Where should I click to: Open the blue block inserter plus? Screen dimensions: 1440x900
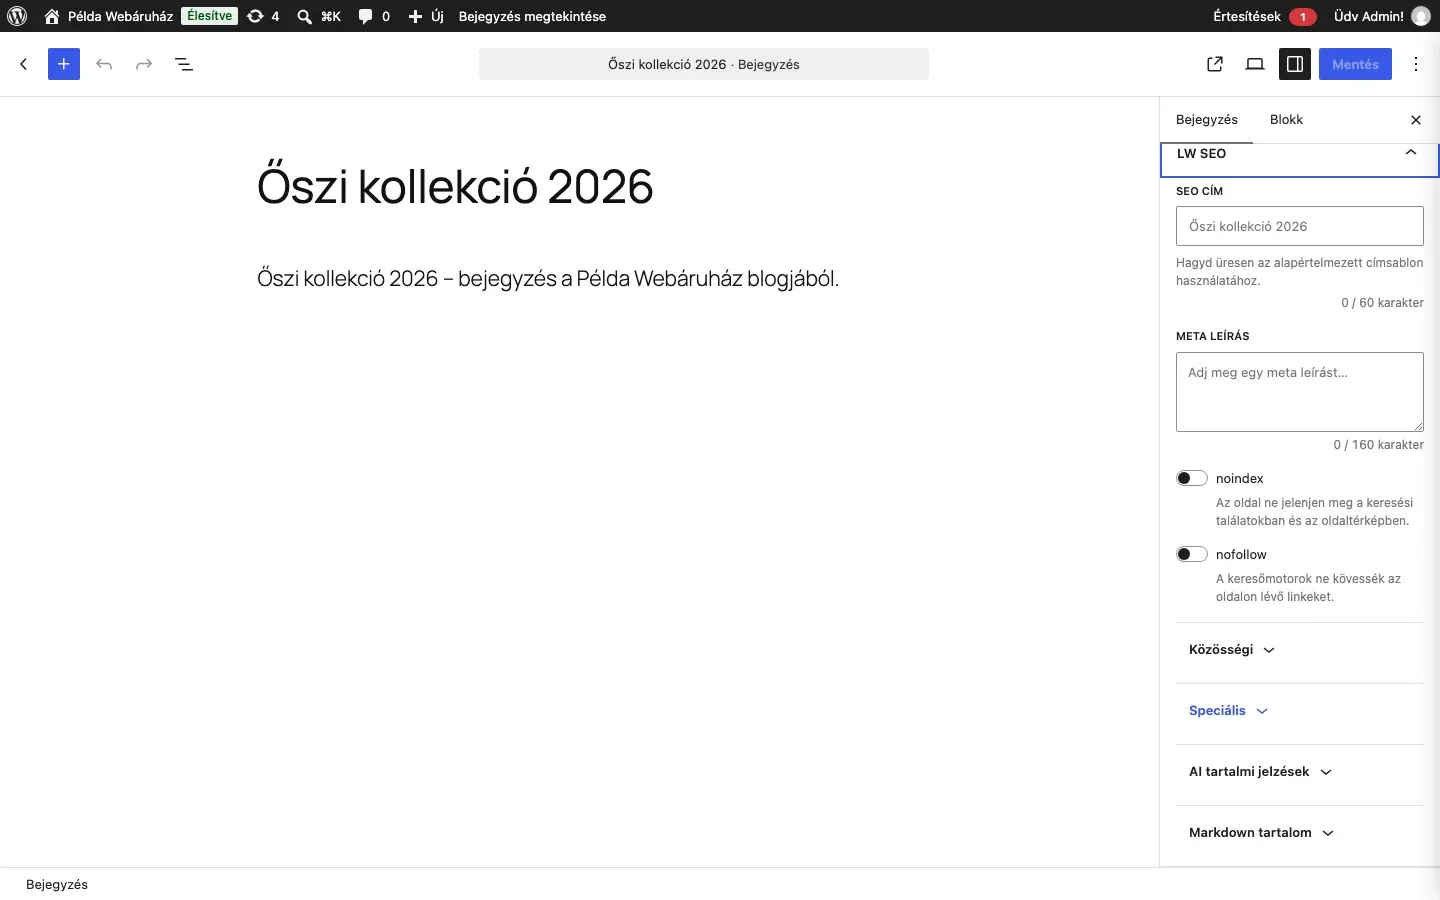[64, 64]
